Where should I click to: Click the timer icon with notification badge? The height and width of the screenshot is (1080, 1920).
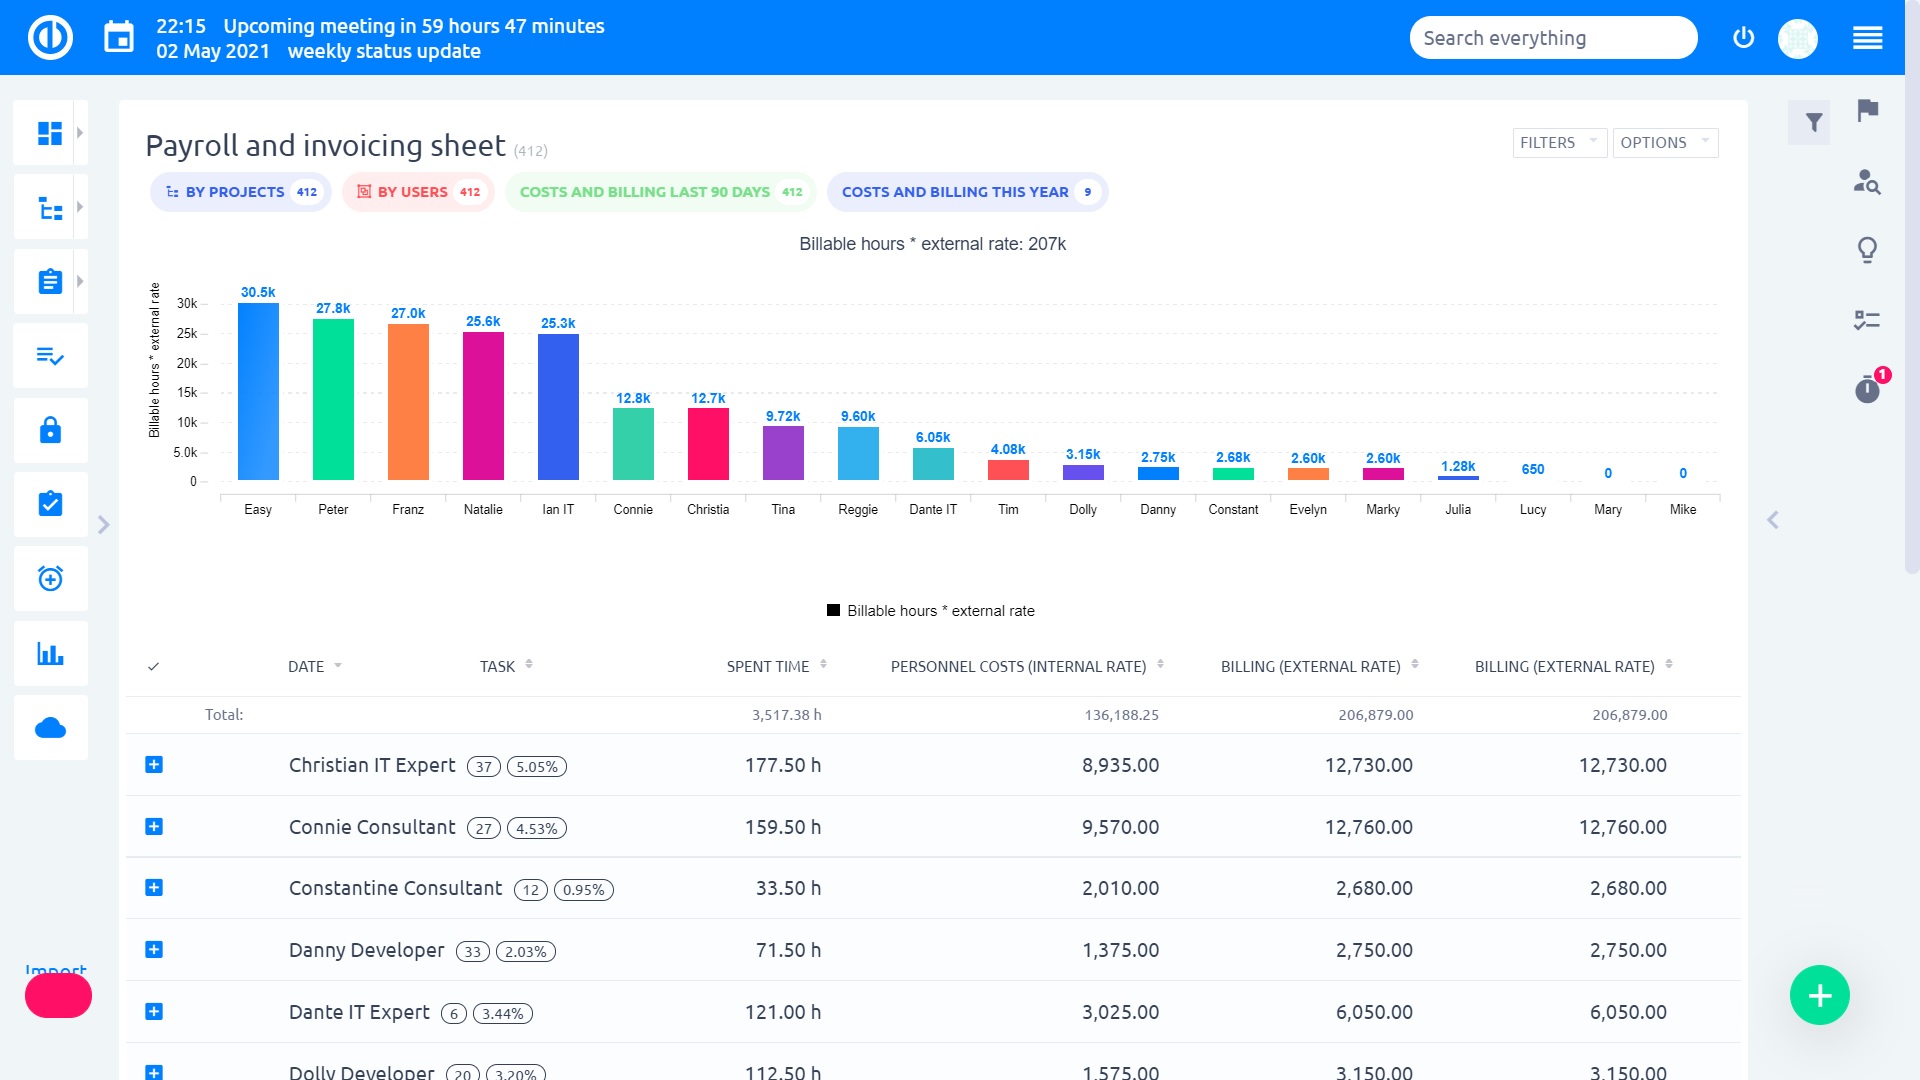[1866, 392]
